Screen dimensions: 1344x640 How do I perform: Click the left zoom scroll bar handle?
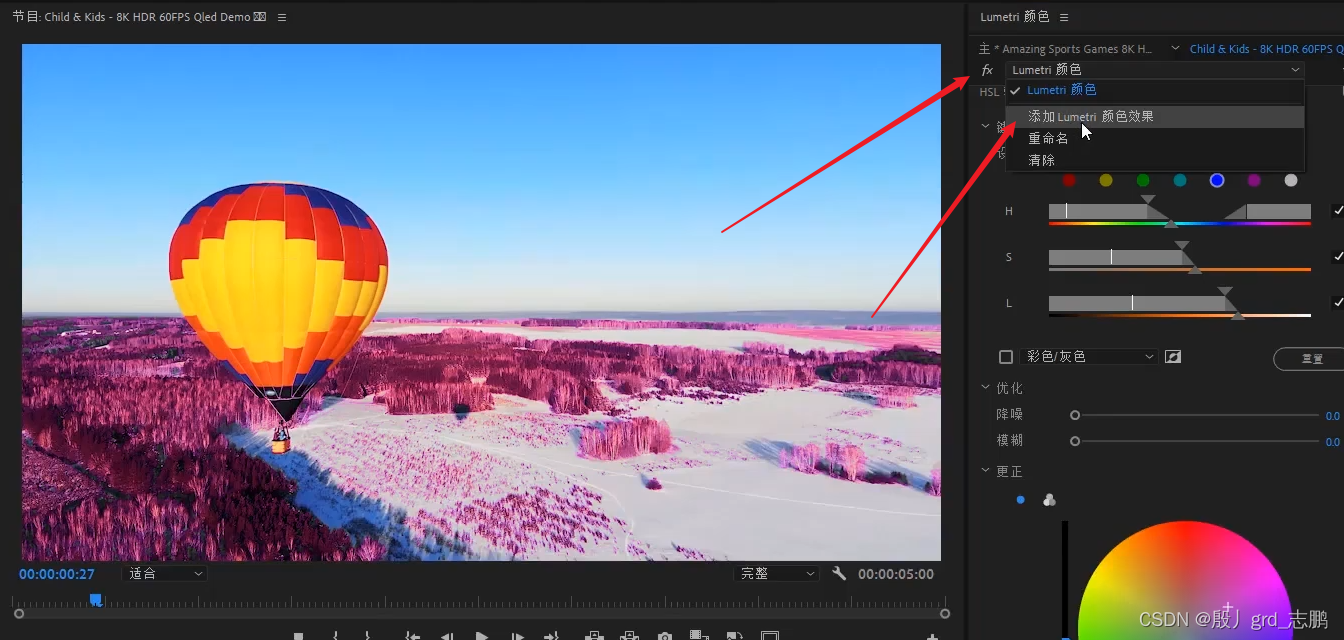pyautogui.click(x=18, y=614)
